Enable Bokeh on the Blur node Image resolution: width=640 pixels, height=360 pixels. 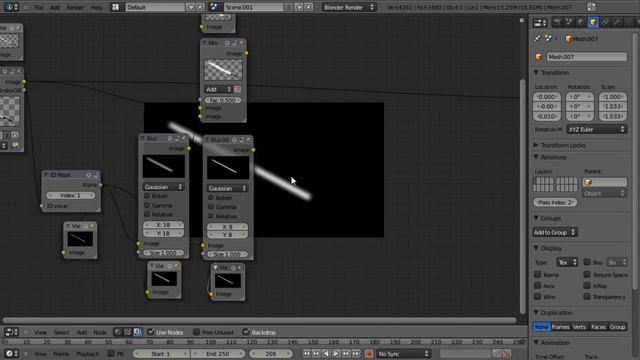(147, 196)
